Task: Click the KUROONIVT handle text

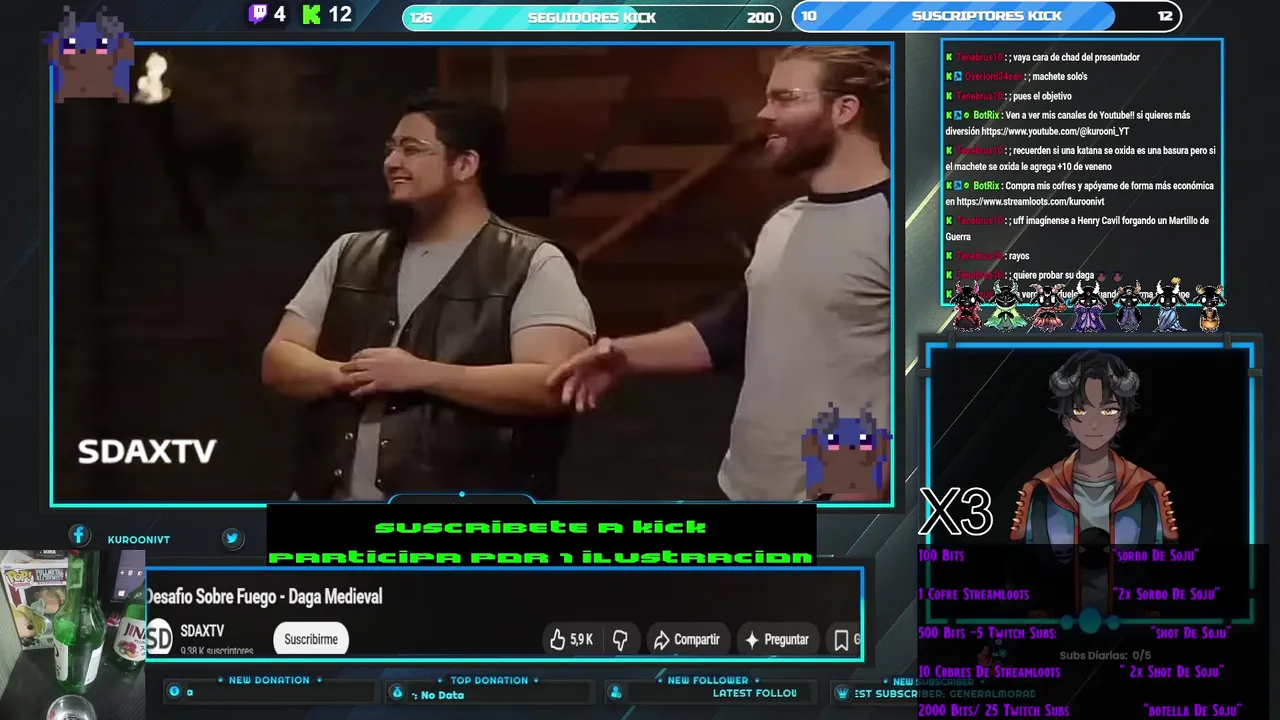Action: click(139, 539)
